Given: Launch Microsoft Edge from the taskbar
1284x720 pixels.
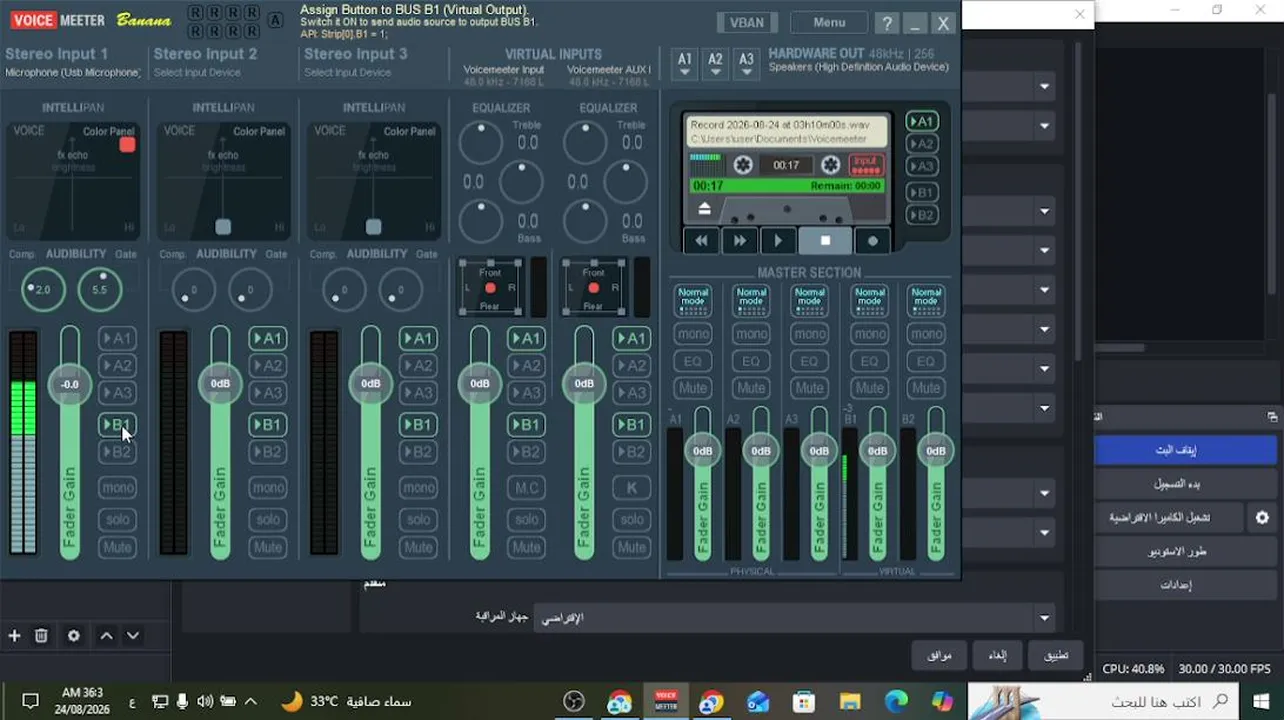Looking at the screenshot, I should coord(896,701).
